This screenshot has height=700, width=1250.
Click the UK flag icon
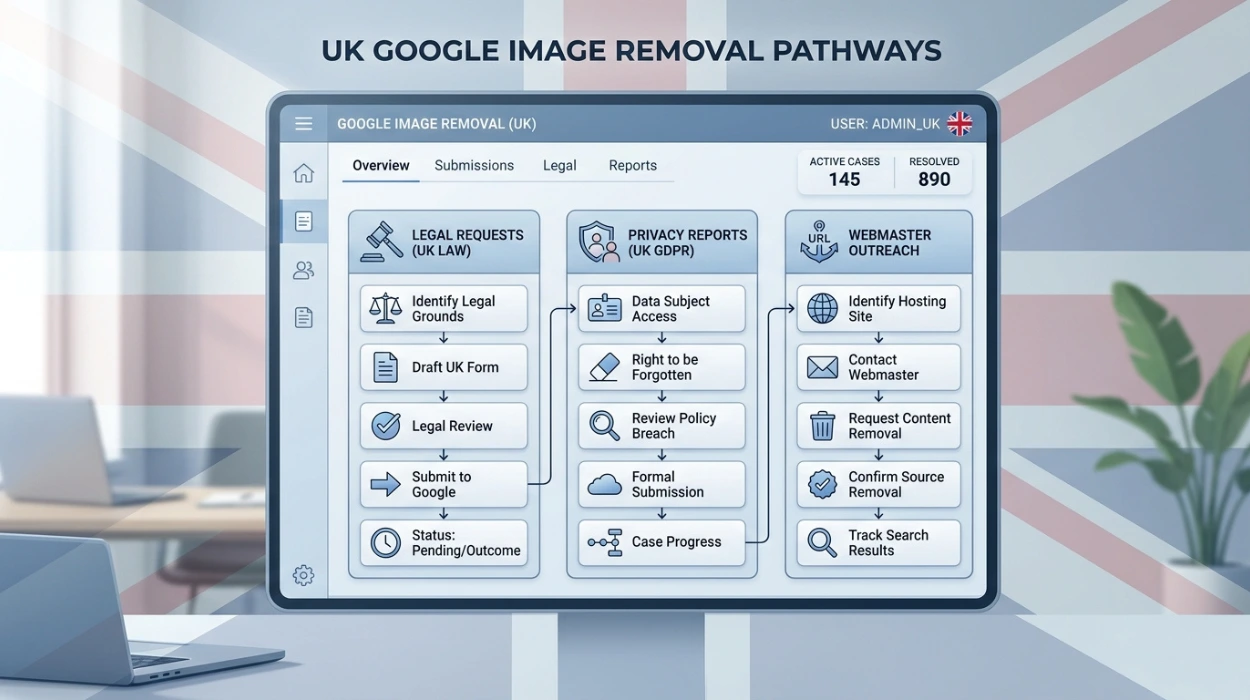960,124
